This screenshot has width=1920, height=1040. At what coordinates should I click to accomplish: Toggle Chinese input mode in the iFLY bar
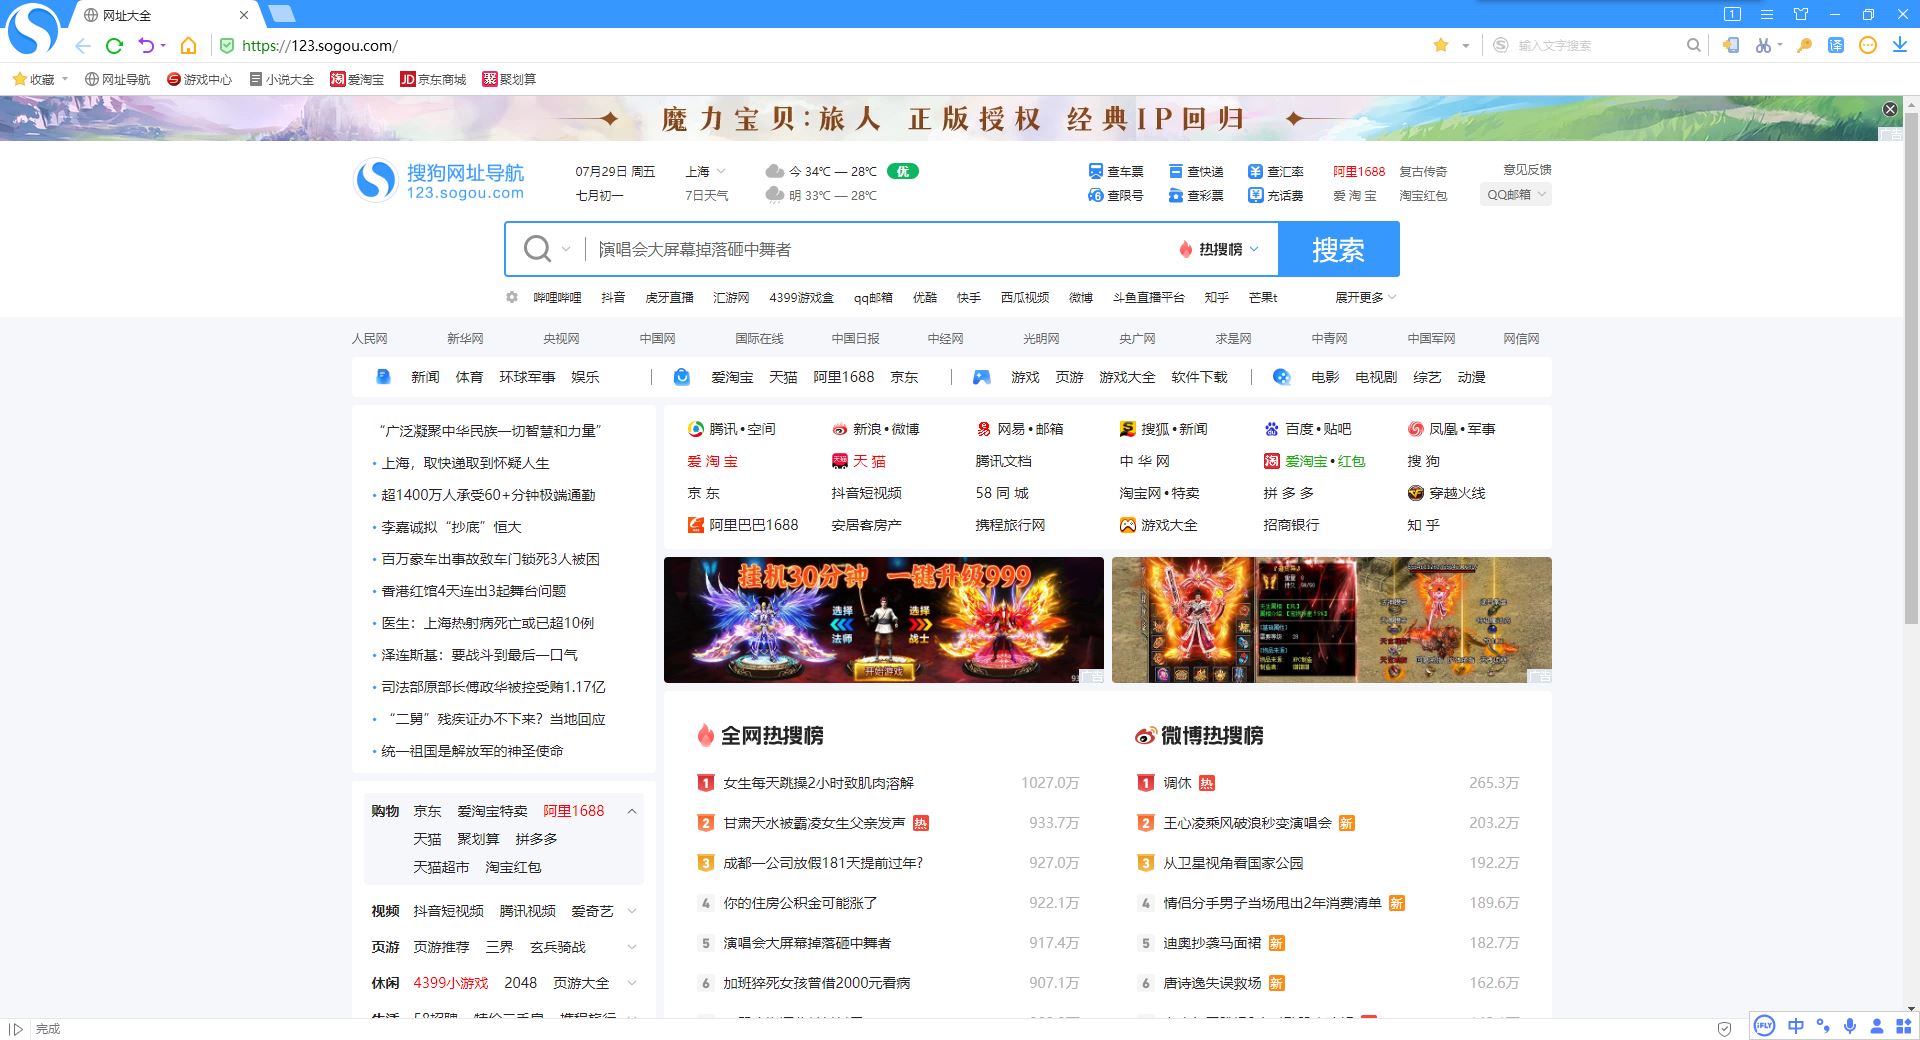(x=1796, y=1026)
